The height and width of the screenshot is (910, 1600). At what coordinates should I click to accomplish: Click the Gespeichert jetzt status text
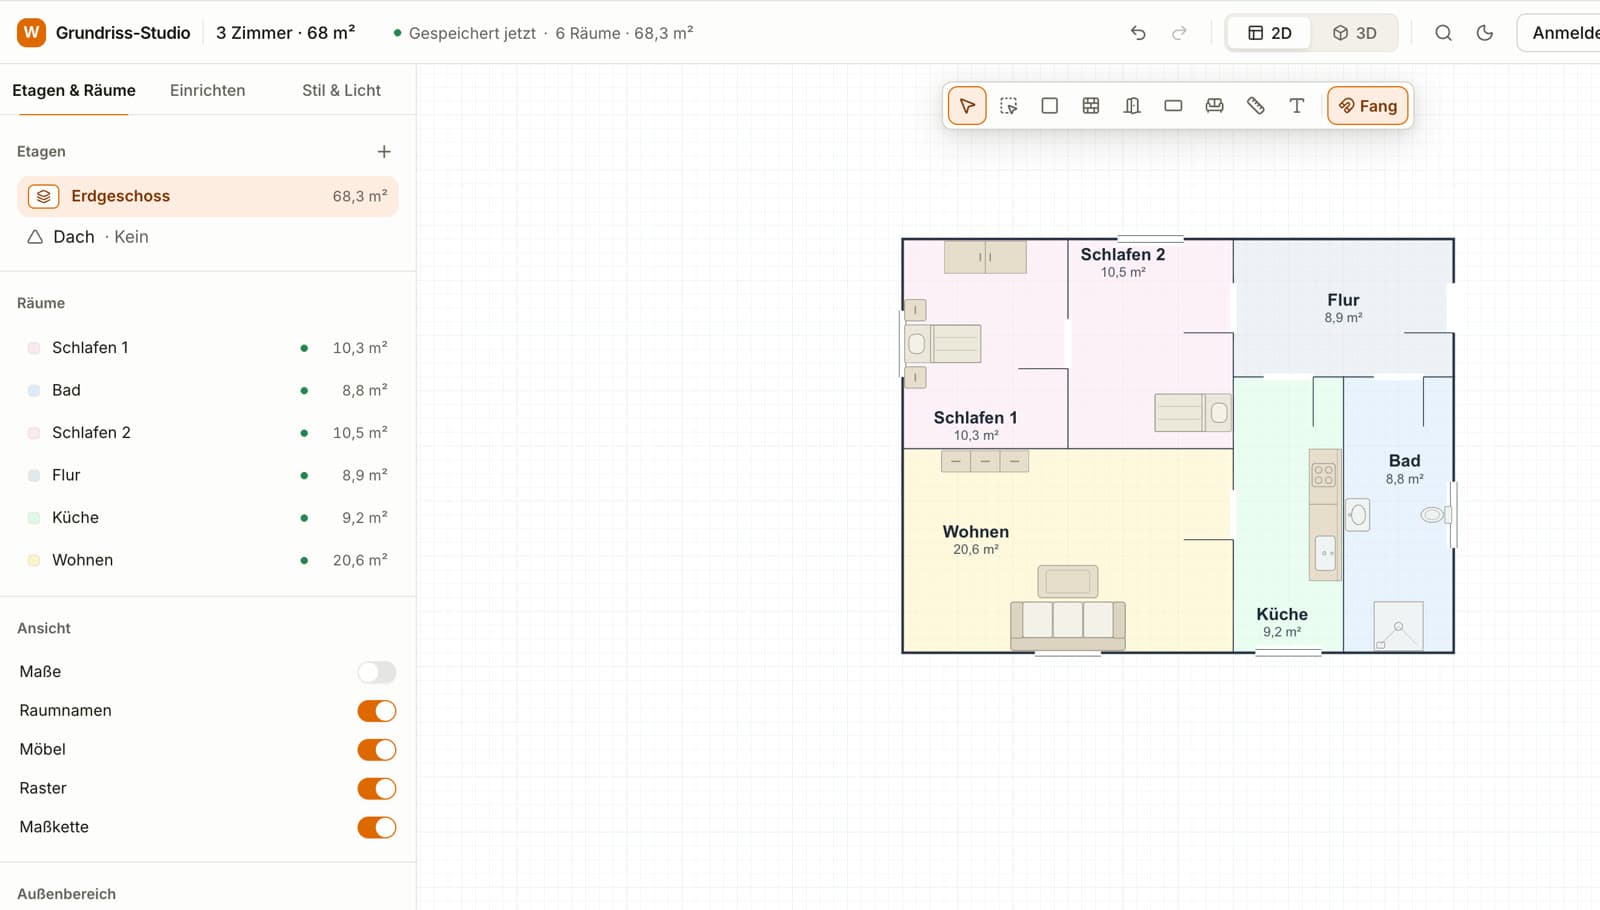(472, 33)
